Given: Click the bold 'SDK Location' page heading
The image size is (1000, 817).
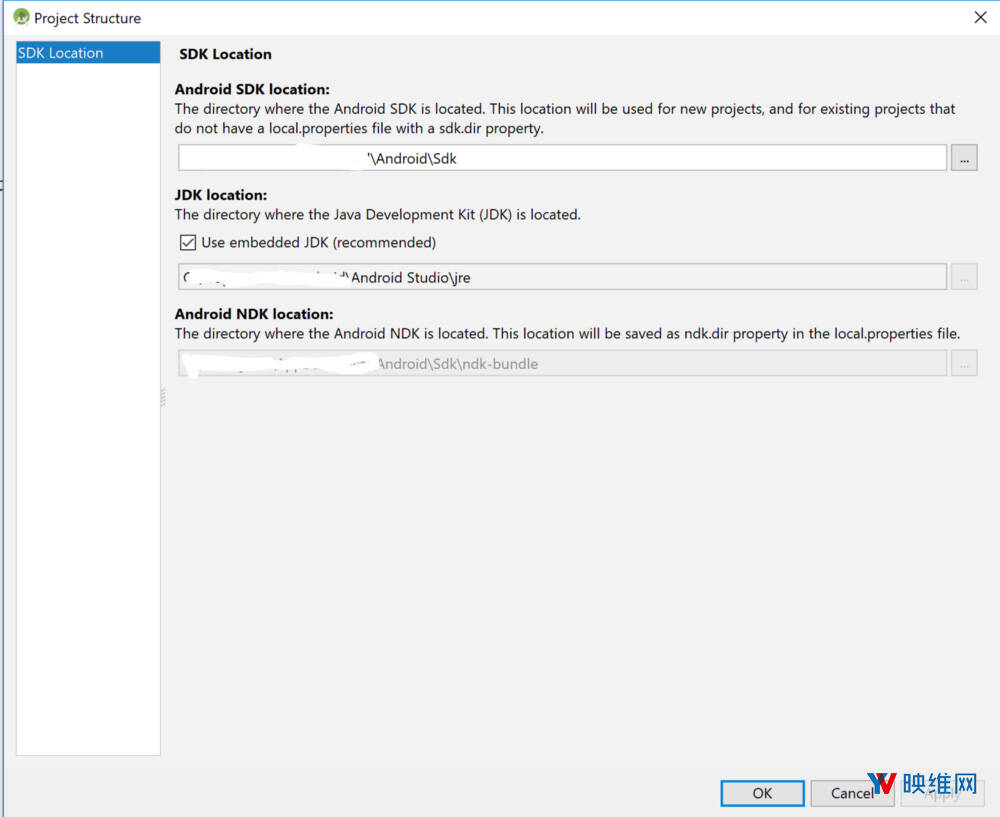Looking at the screenshot, I should (225, 54).
